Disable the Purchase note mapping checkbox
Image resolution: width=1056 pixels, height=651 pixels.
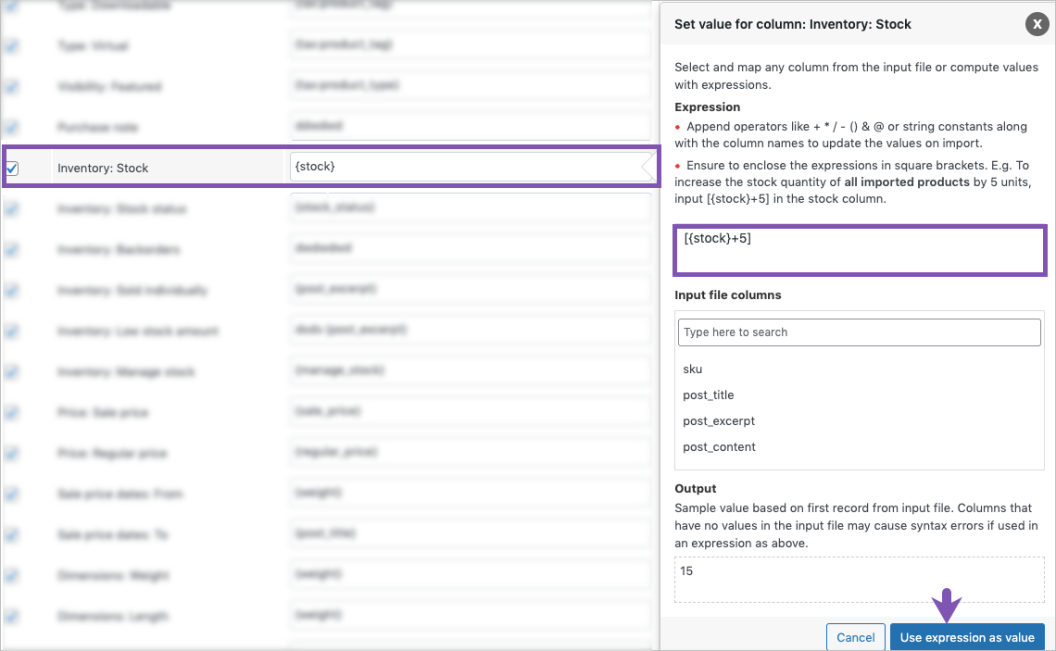12,126
